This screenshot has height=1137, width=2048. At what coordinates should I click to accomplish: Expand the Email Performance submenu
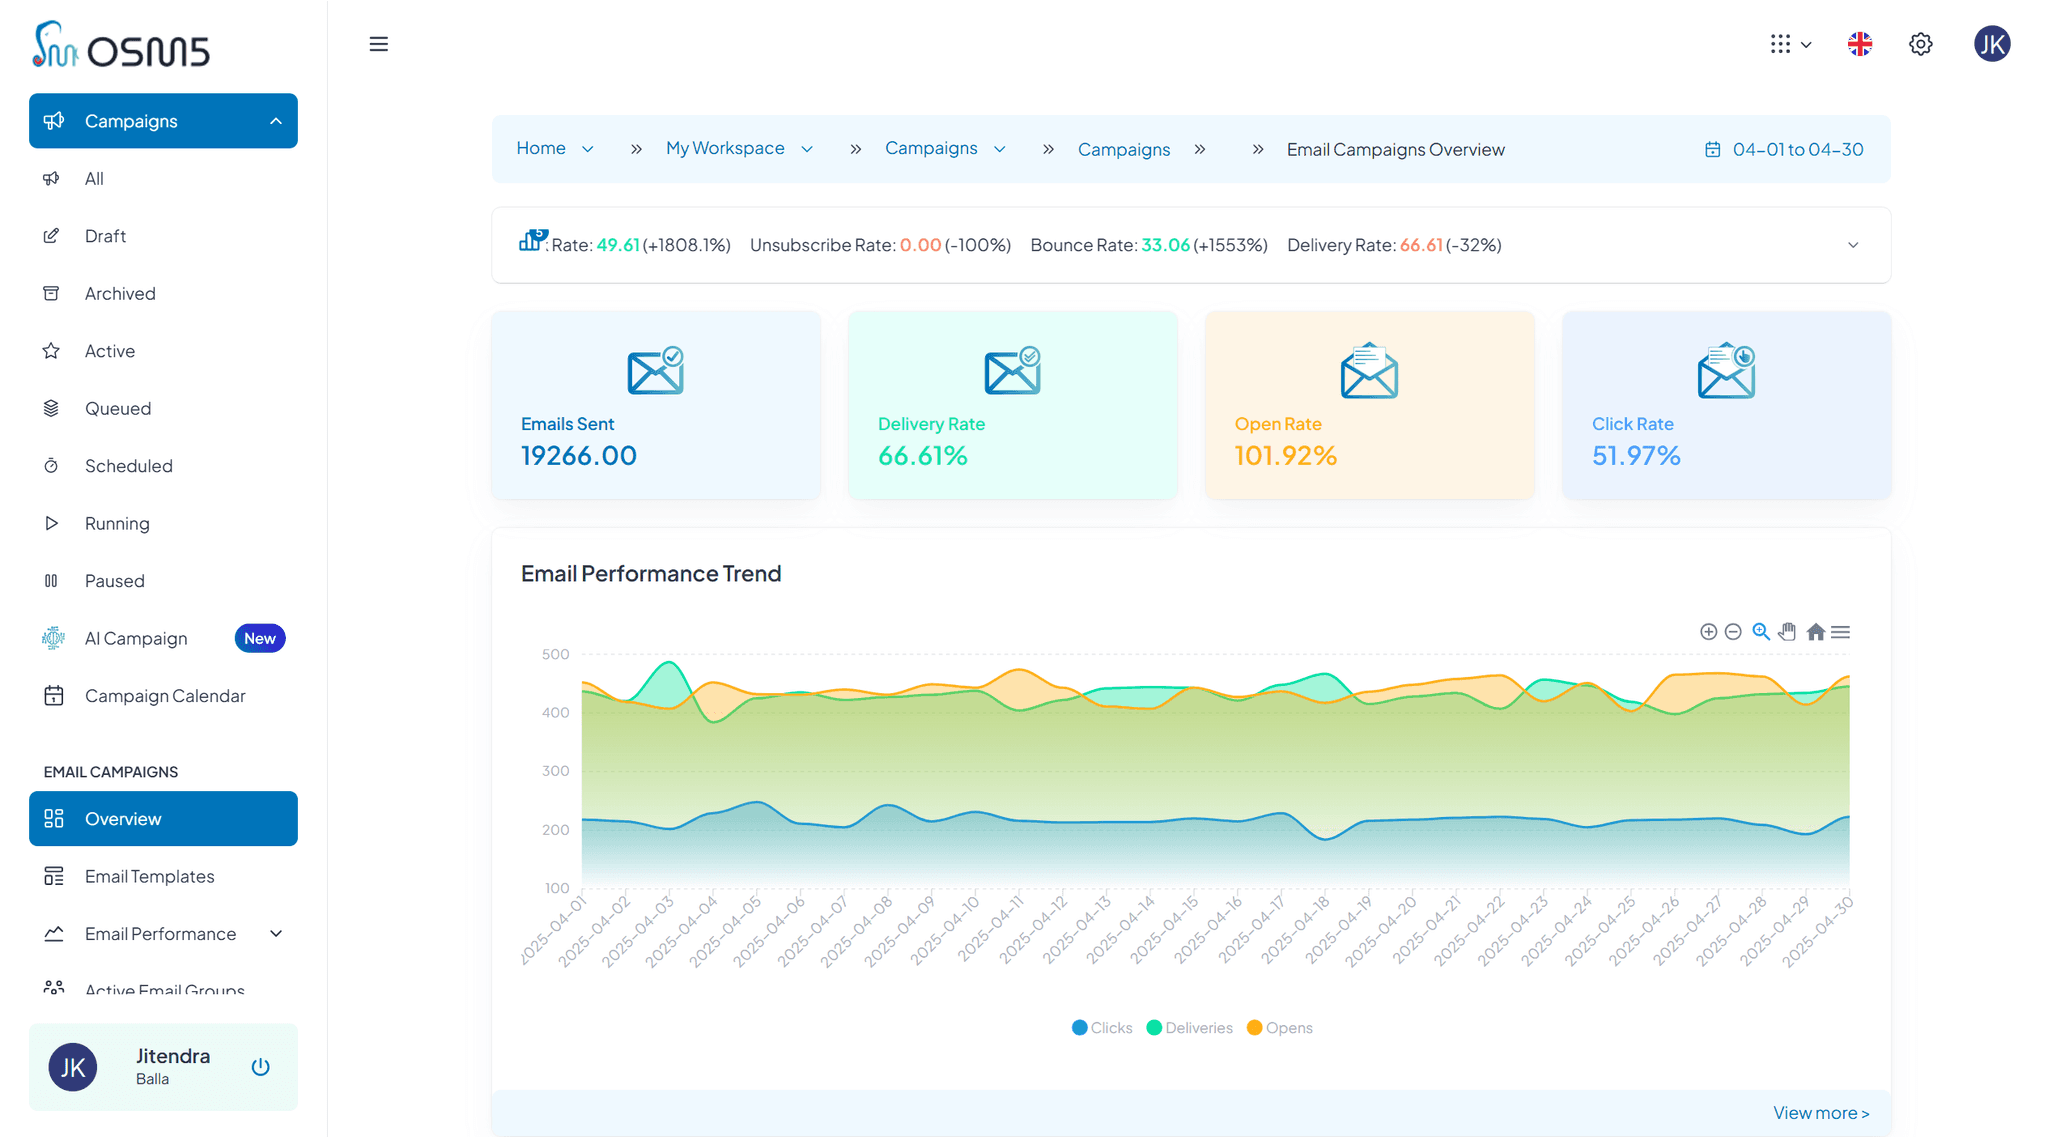[276, 934]
